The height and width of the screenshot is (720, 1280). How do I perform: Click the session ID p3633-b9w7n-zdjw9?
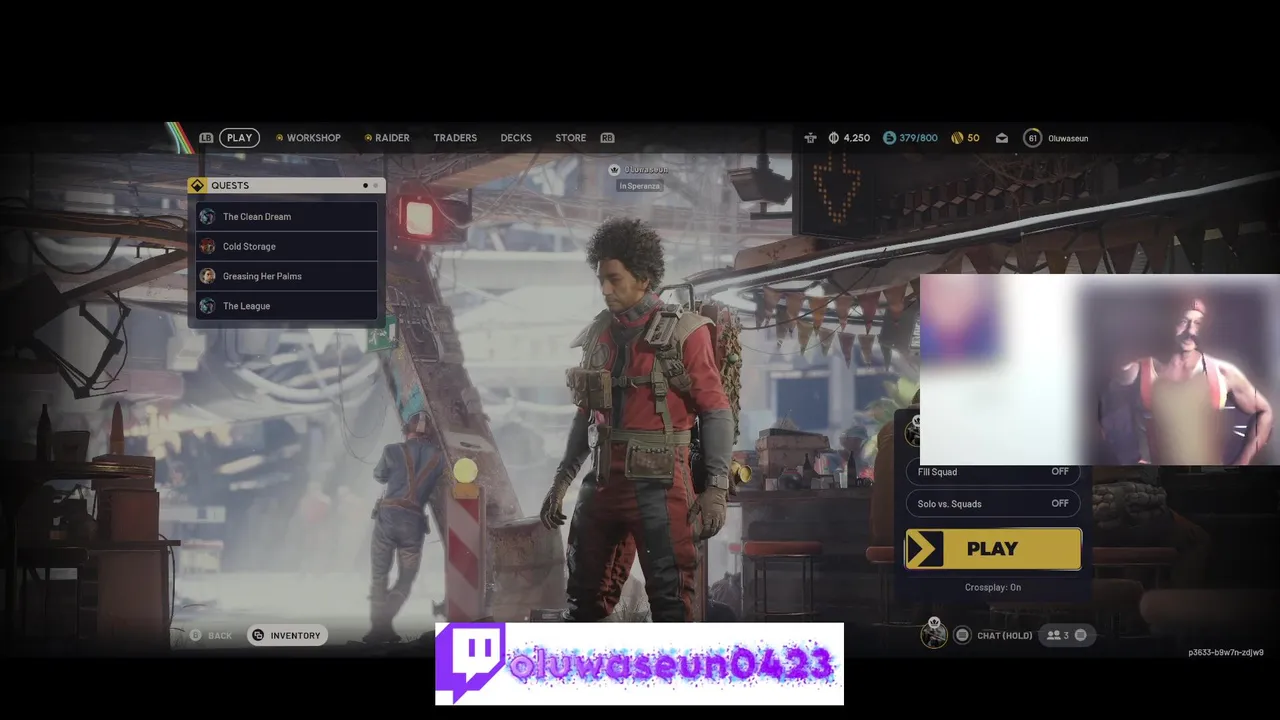click(1225, 652)
